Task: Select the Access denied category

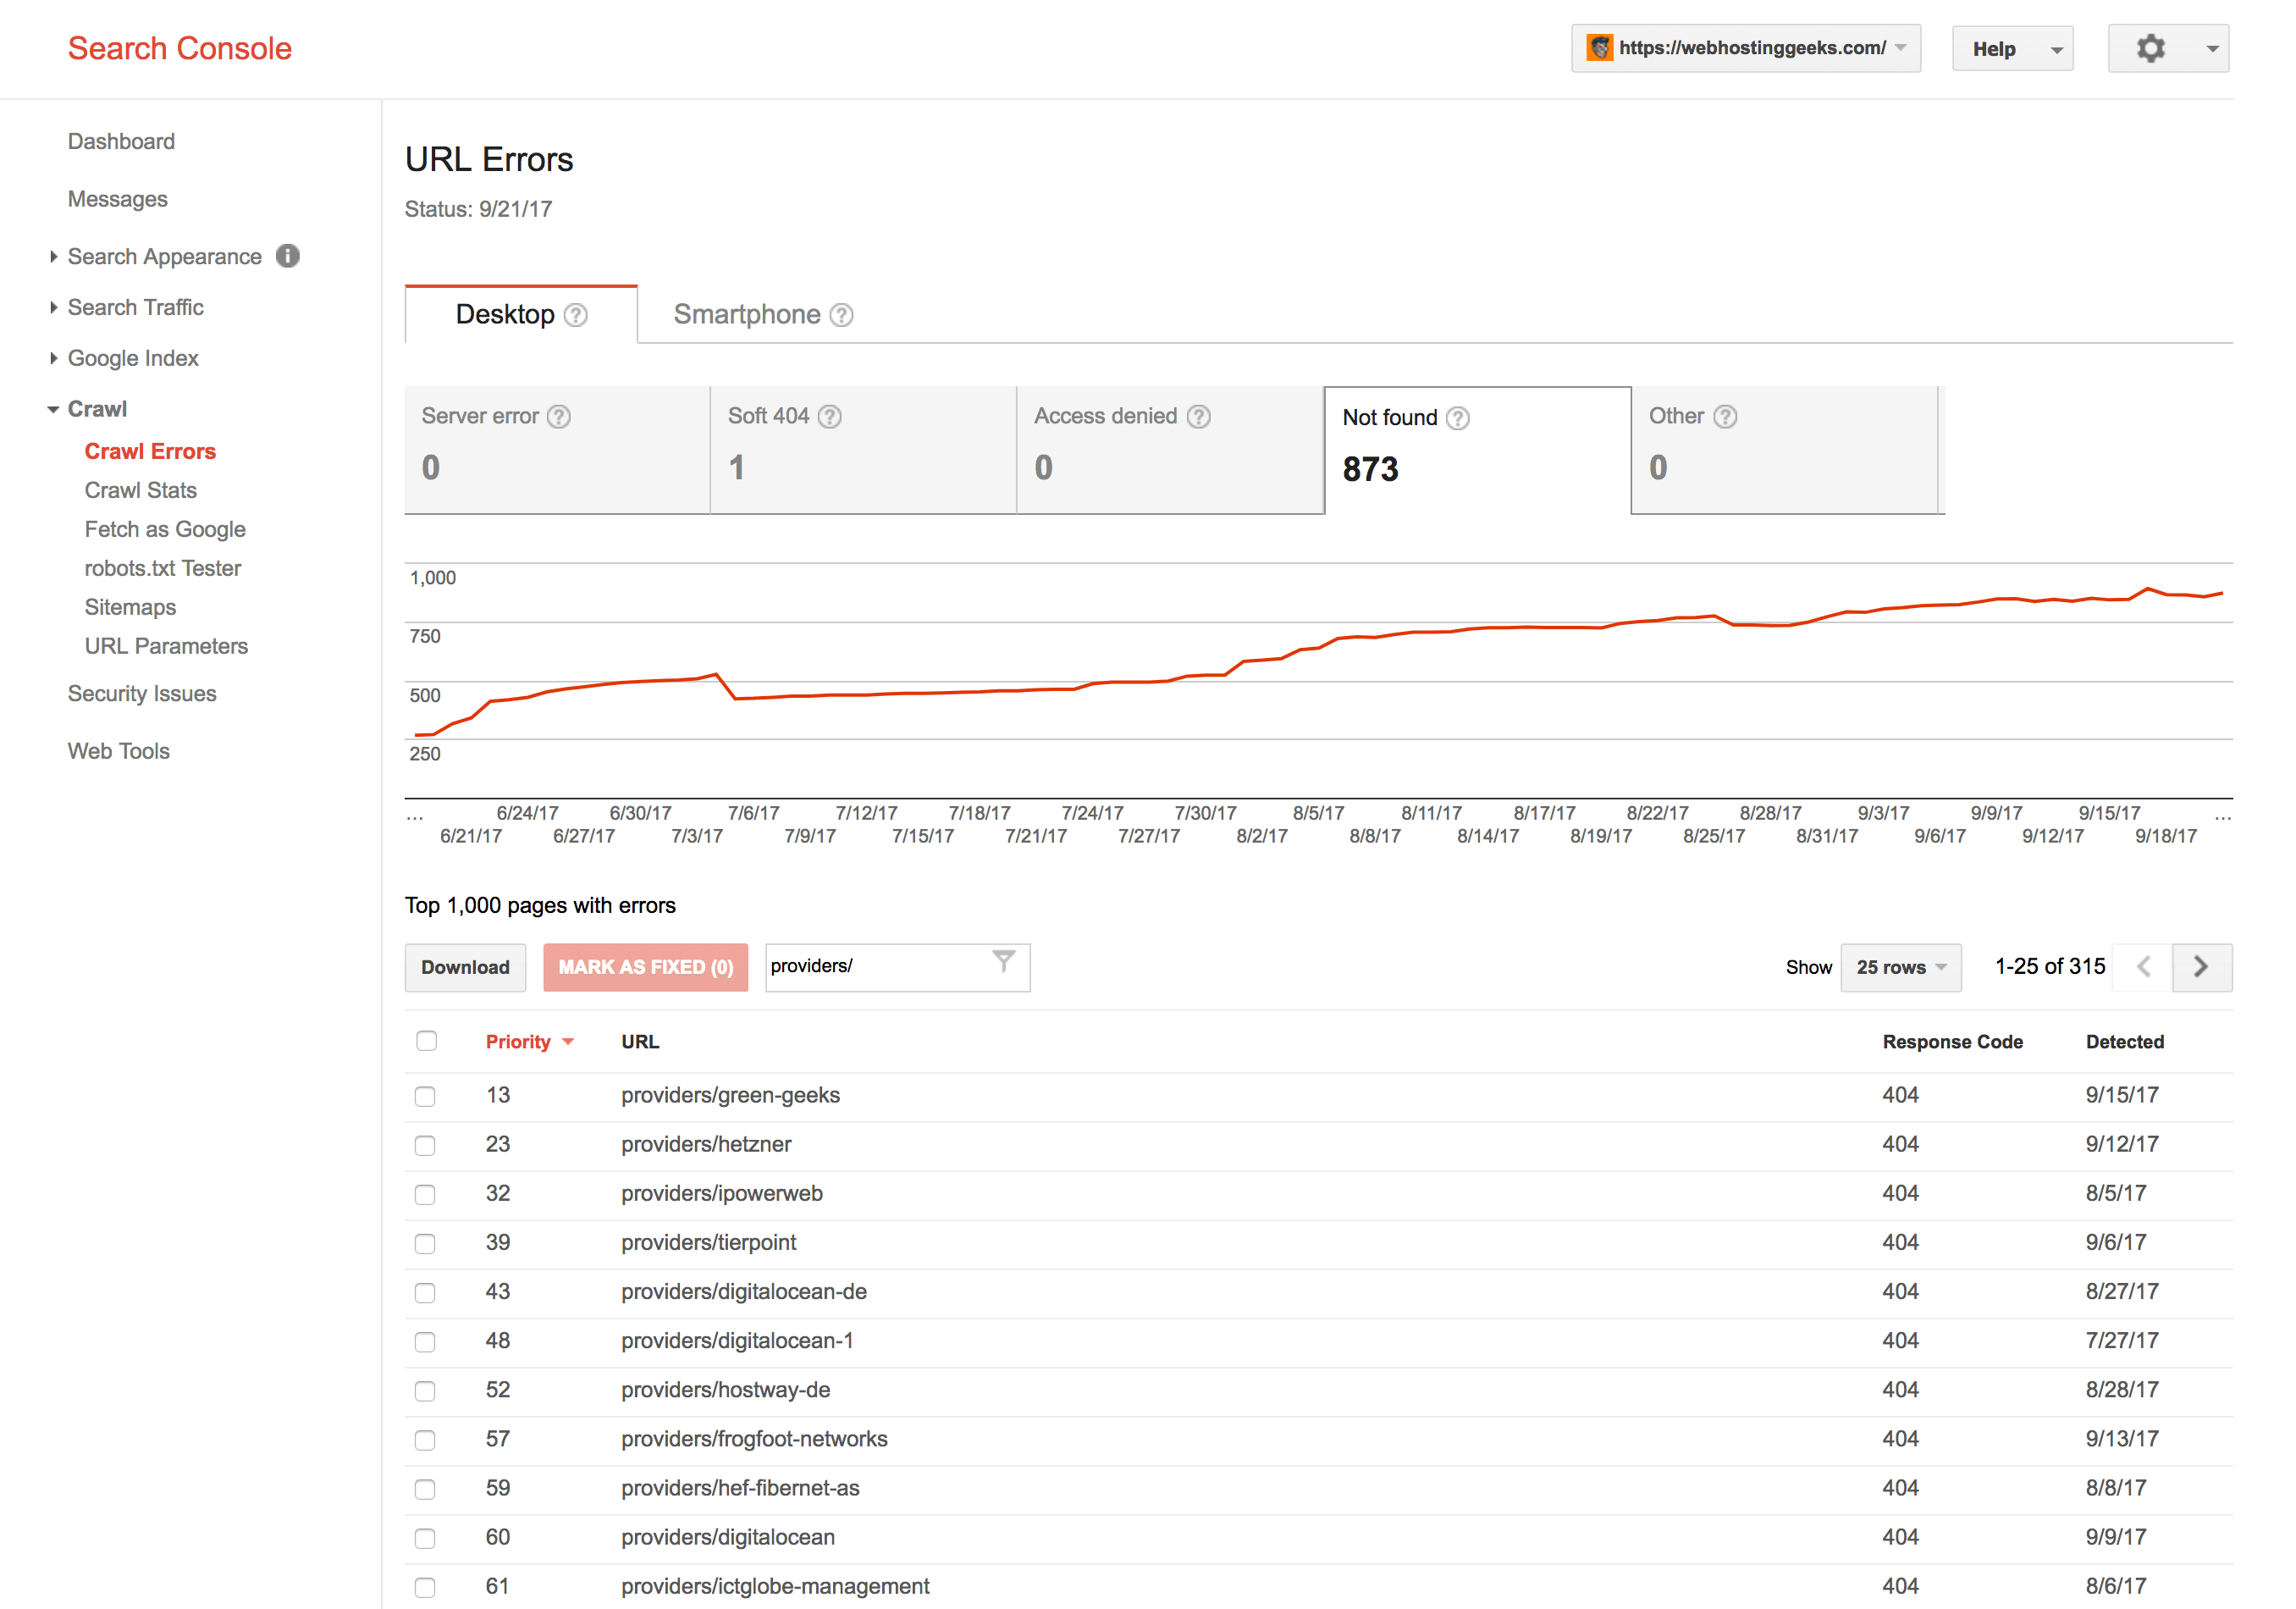Action: click(x=1170, y=450)
